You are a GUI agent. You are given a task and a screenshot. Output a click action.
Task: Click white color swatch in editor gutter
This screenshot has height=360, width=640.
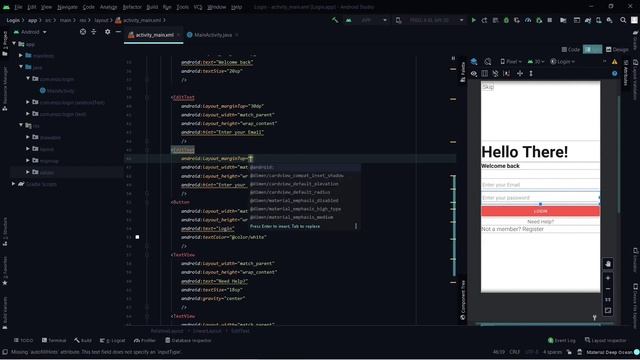(x=138, y=237)
